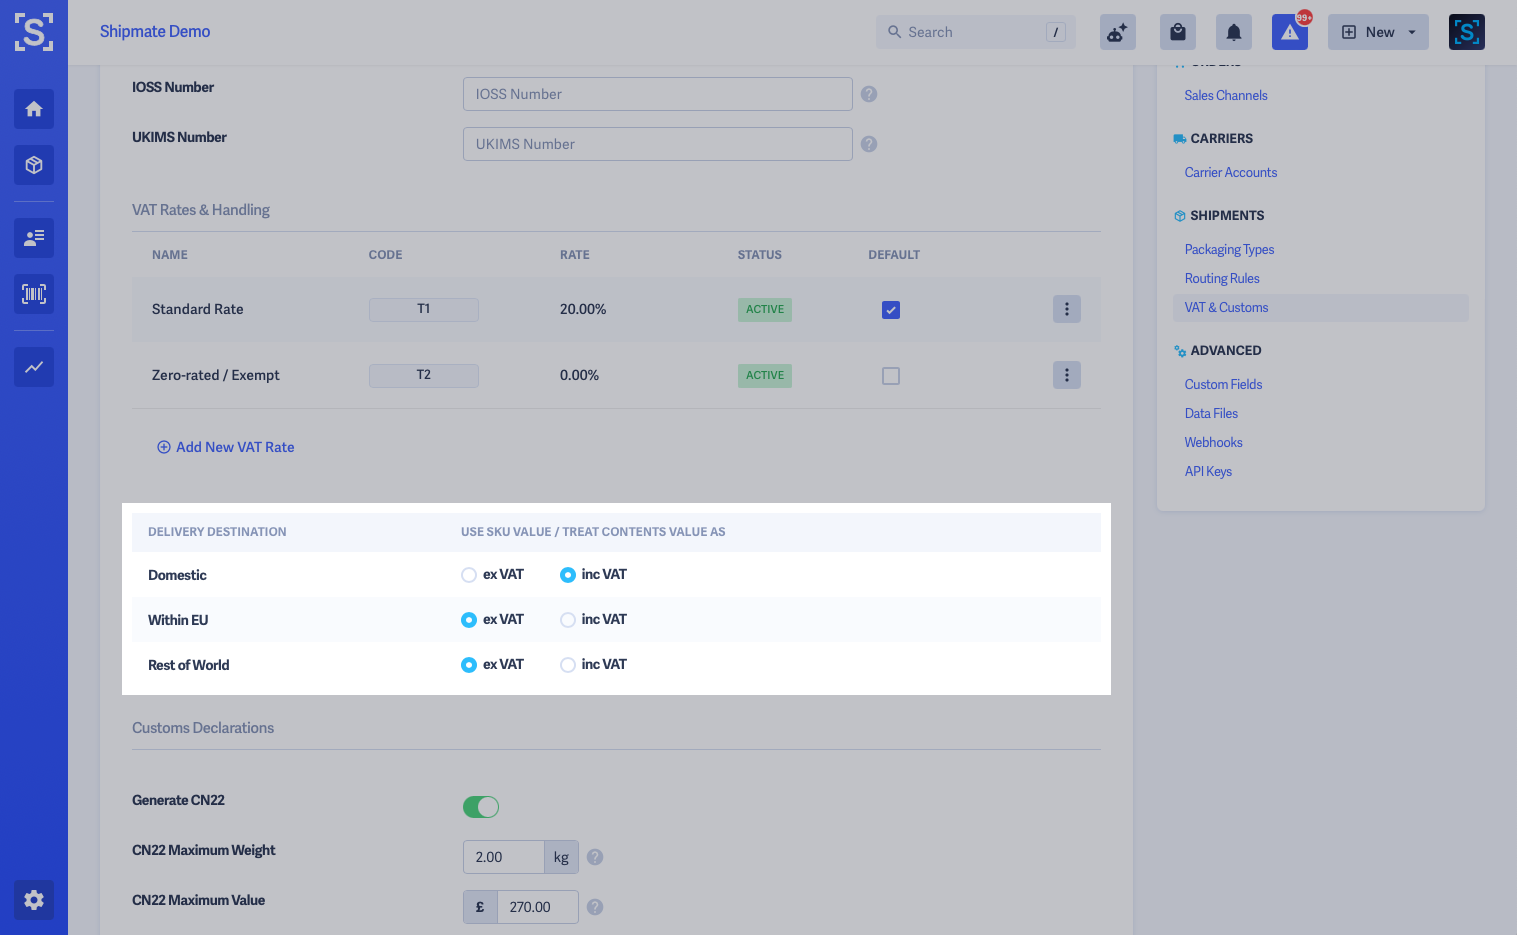Open the parcel box icon in sidebar
This screenshot has width=1517, height=935.
[34, 165]
